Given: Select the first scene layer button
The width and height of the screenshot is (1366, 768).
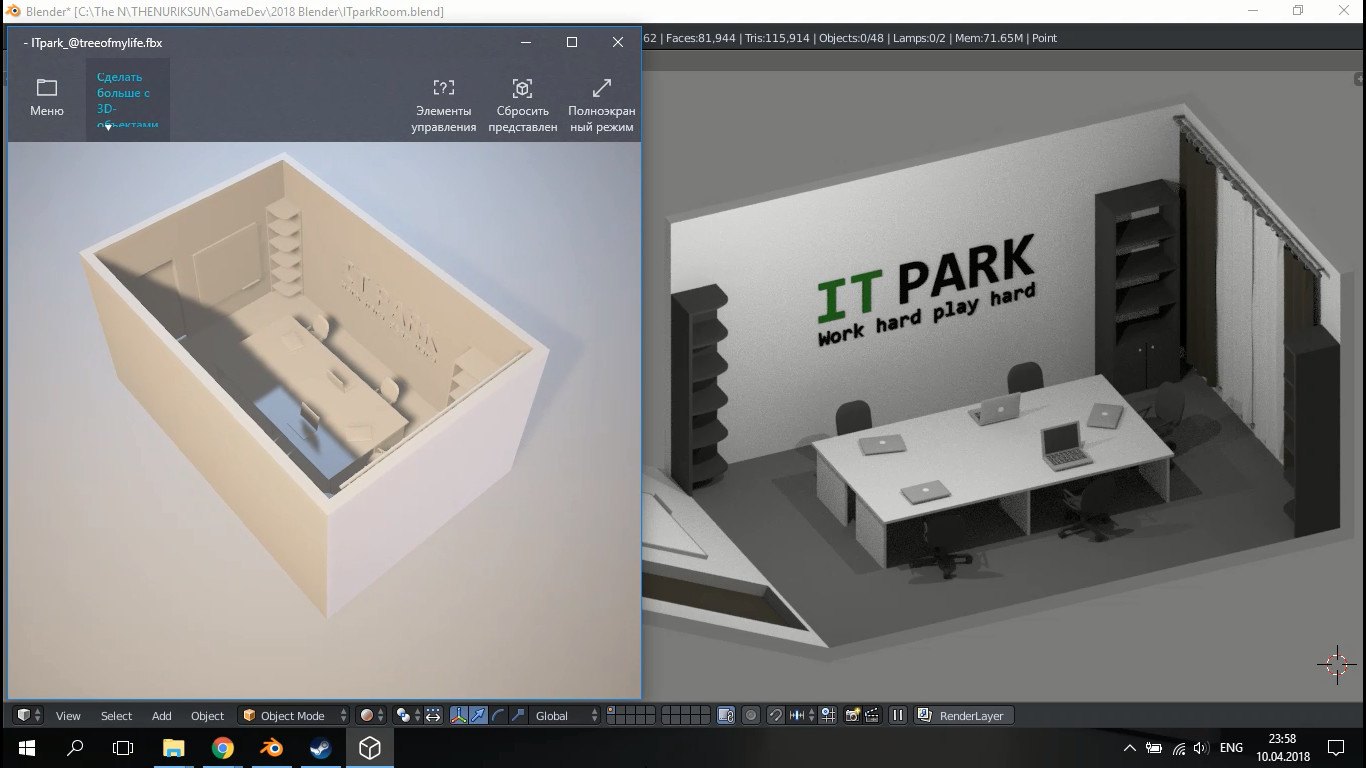Looking at the screenshot, I should [x=612, y=711].
